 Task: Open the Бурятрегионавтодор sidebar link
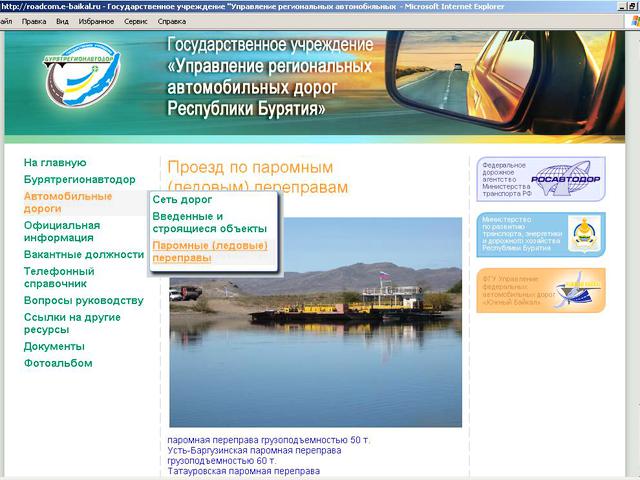[80, 180]
